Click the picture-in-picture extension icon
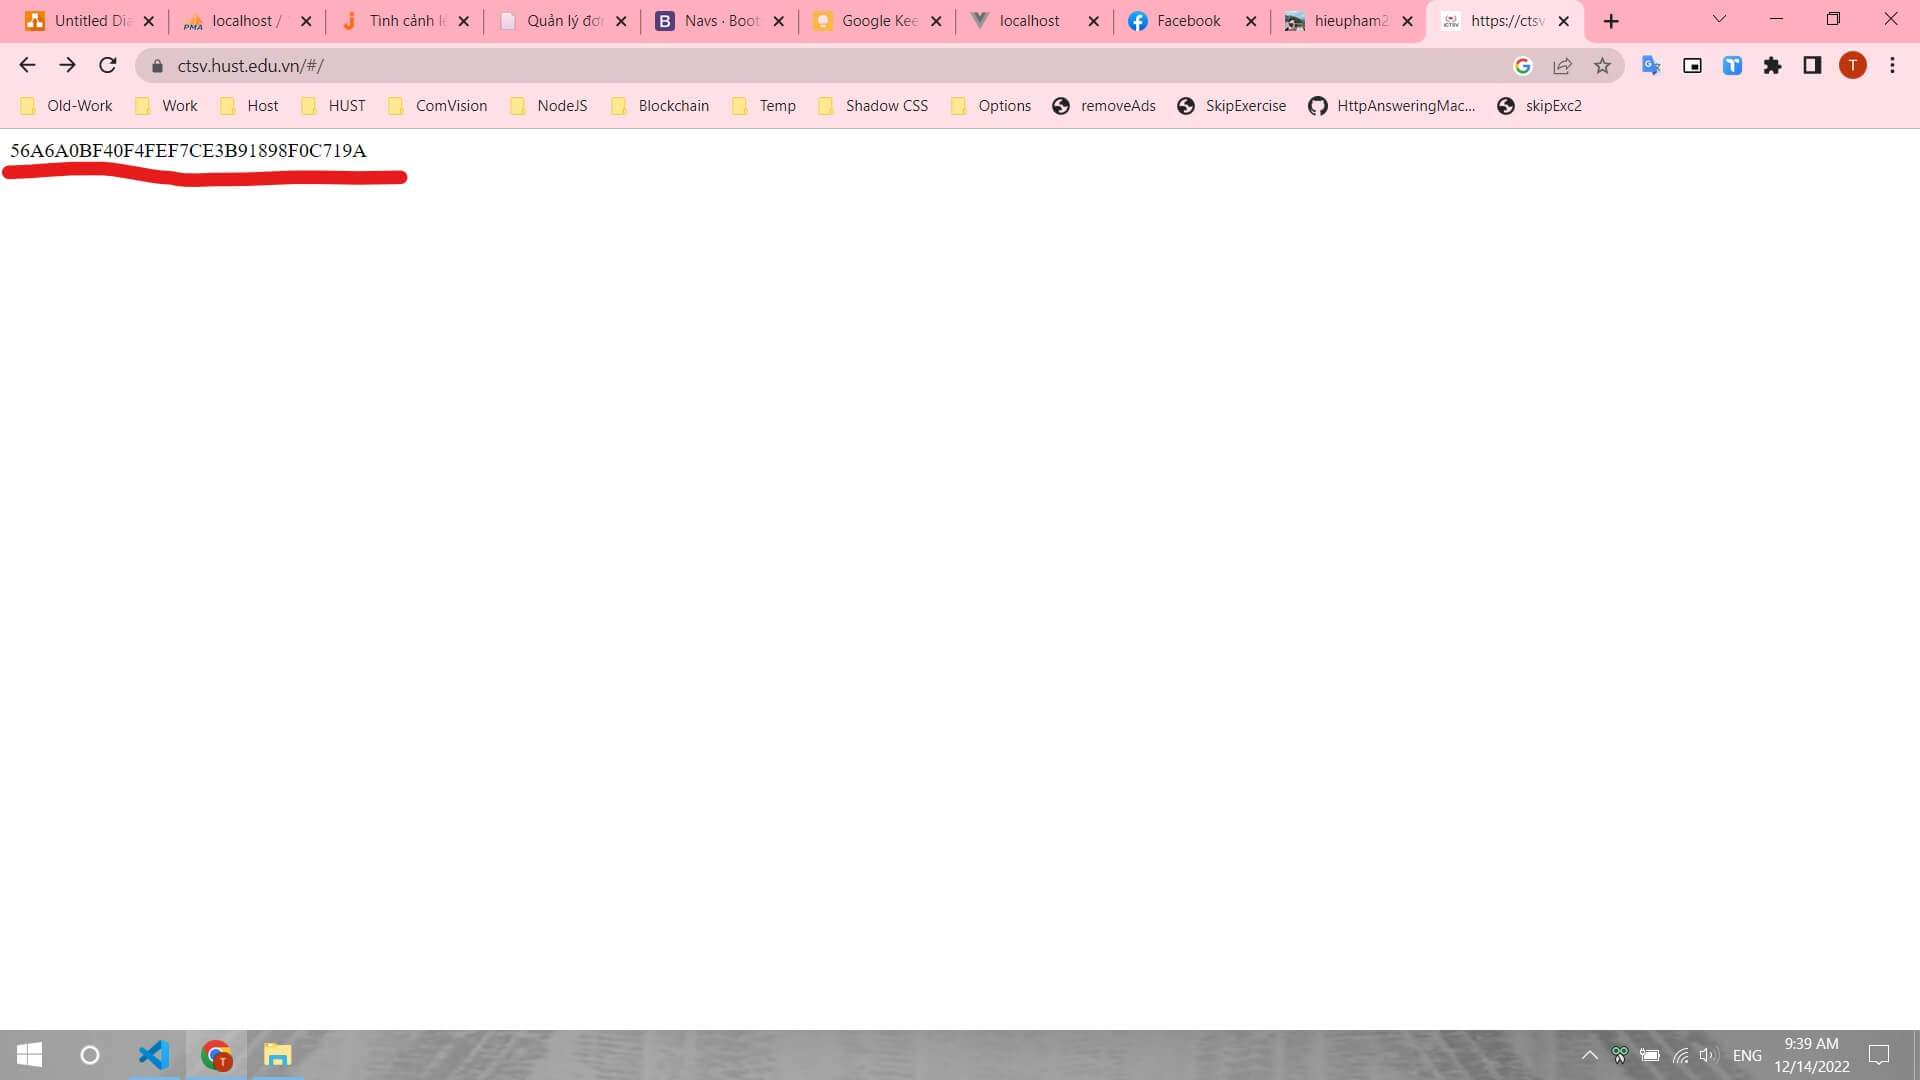Image resolution: width=1920 pixels, height=1080 pixels. (1692, 66)
